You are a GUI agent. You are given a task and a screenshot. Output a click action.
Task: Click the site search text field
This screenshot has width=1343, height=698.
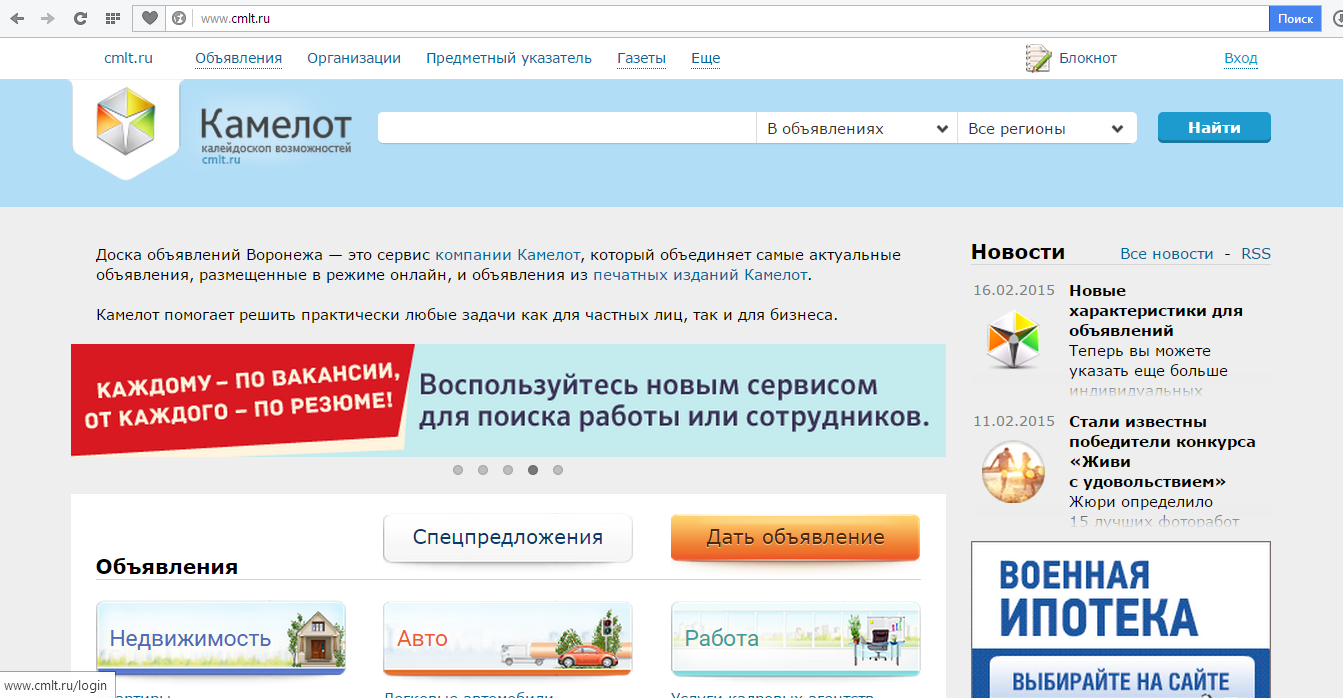point(567,128)
